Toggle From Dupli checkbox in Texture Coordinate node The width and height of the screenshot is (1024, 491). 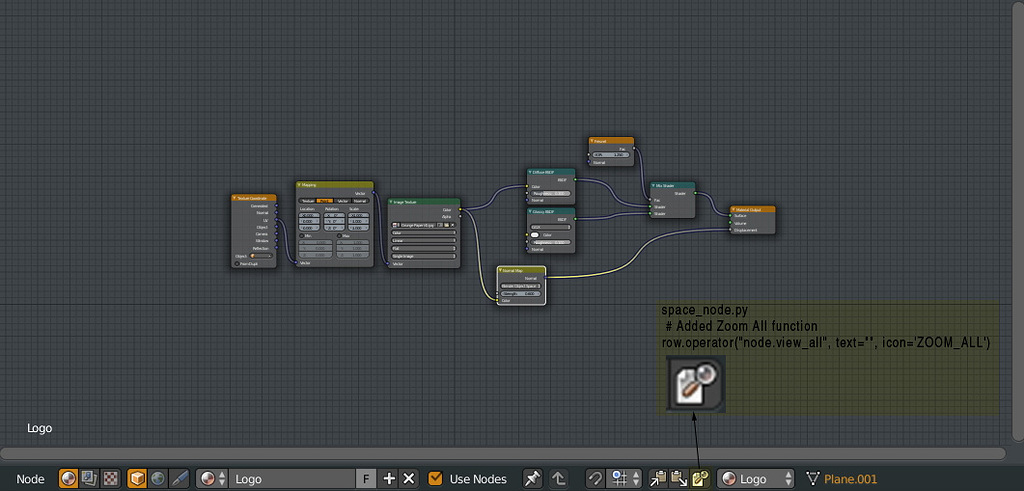pos(237,264)
